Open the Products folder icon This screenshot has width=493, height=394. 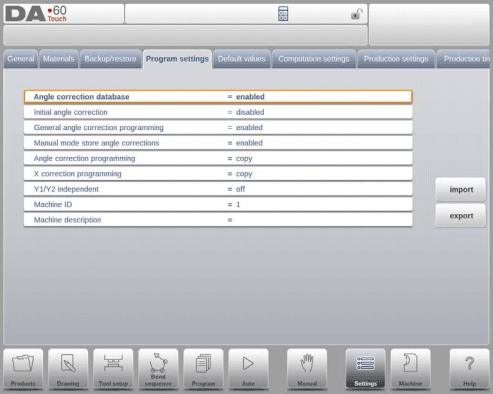(x=23, y=369)
